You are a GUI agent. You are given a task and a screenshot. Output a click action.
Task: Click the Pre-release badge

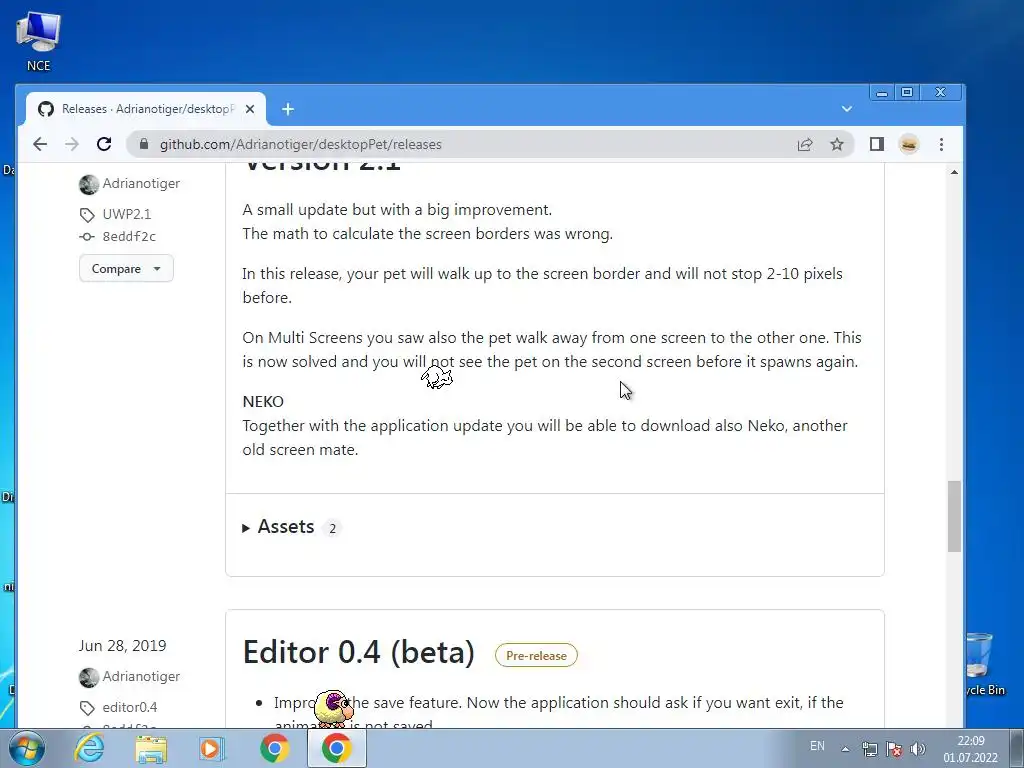[x=536, y=656]
